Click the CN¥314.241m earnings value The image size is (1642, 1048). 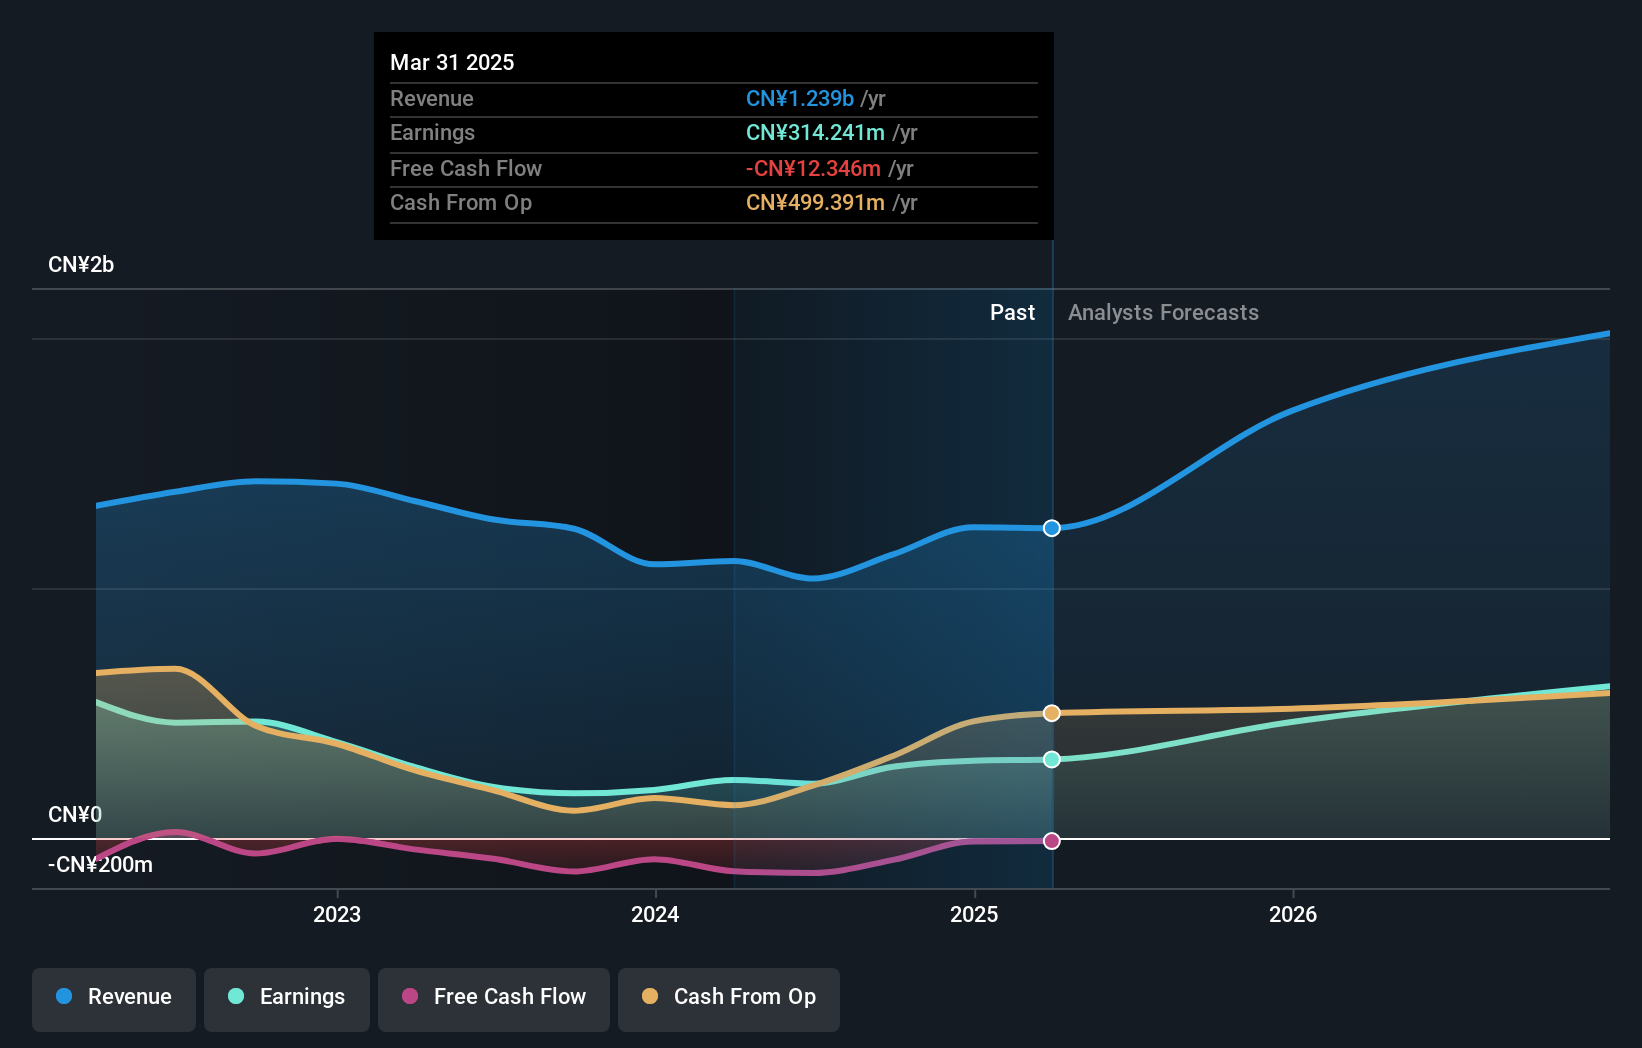(x=815, y=132)
